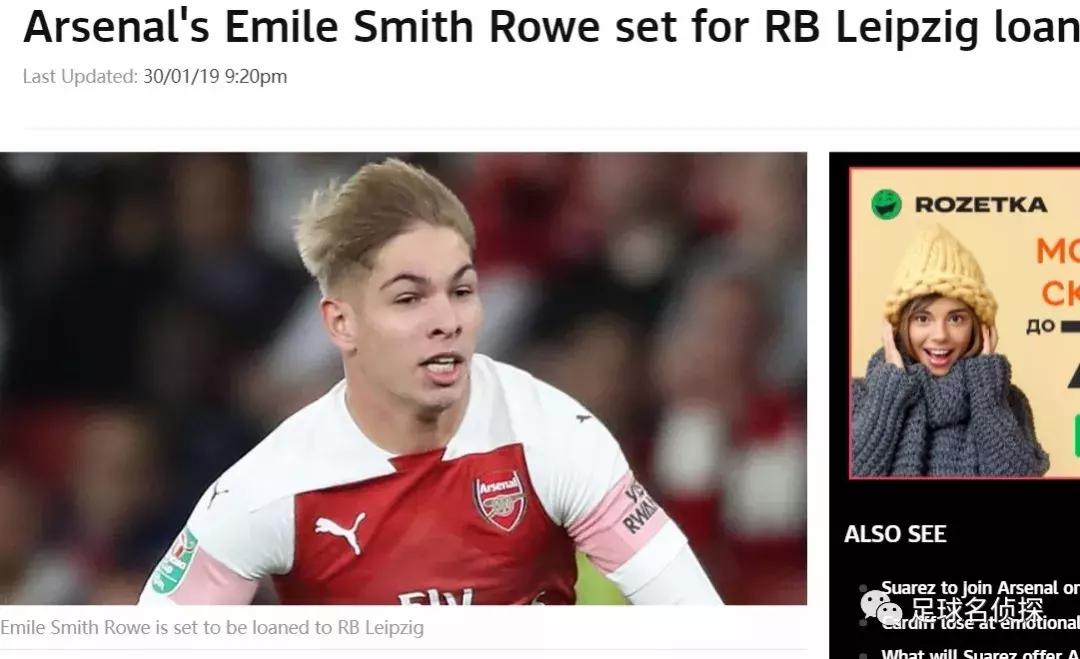Click the Arsenal crest on the red shirt
The image size is (1080, 659).
(x=500, y=501)
